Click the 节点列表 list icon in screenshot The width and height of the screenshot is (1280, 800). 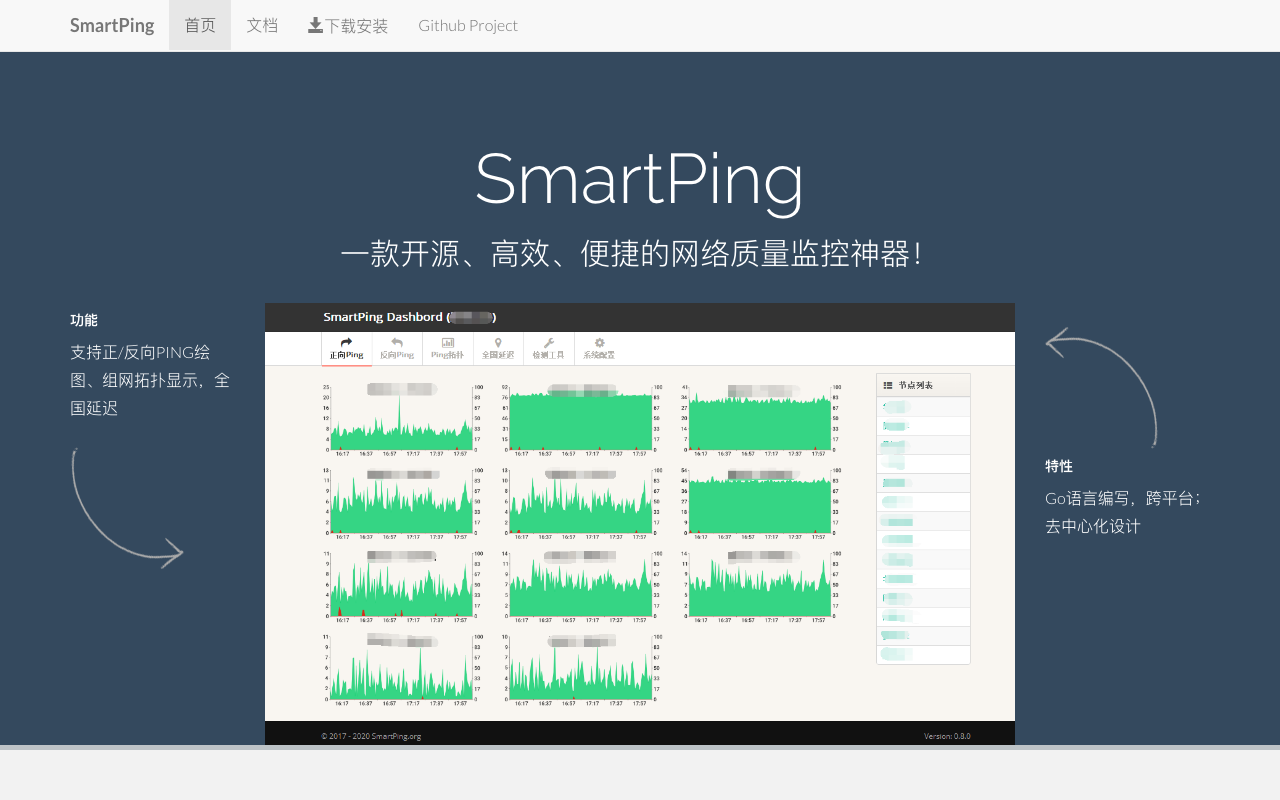tap(888, 385)
